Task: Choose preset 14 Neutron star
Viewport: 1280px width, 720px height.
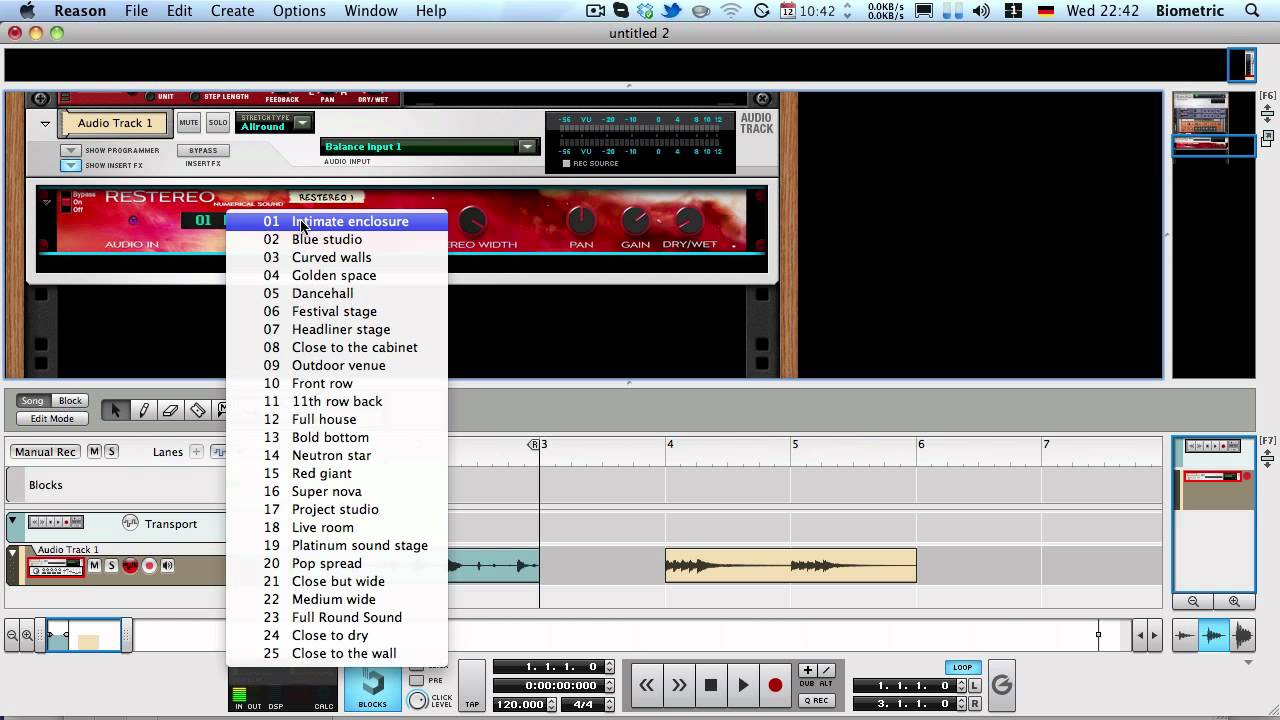Action: 337,455
